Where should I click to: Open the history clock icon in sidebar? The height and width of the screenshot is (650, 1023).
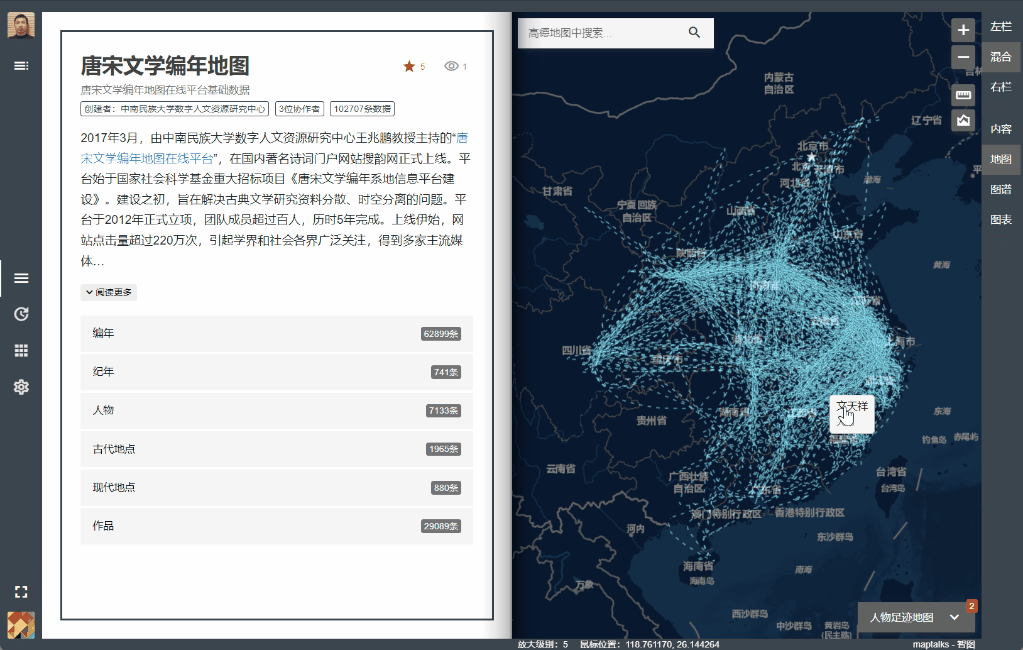(x=21, y=315)
